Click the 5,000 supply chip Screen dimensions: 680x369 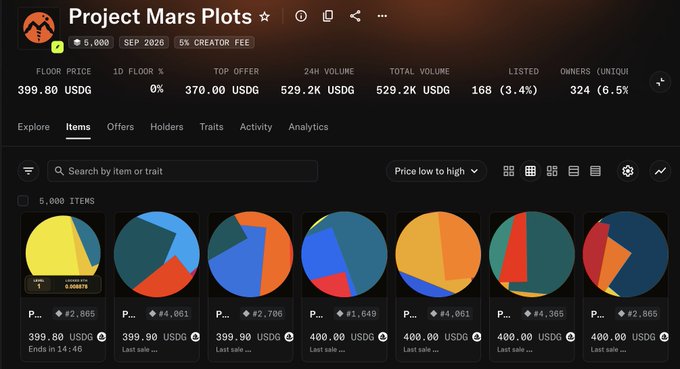pos(91,42)
